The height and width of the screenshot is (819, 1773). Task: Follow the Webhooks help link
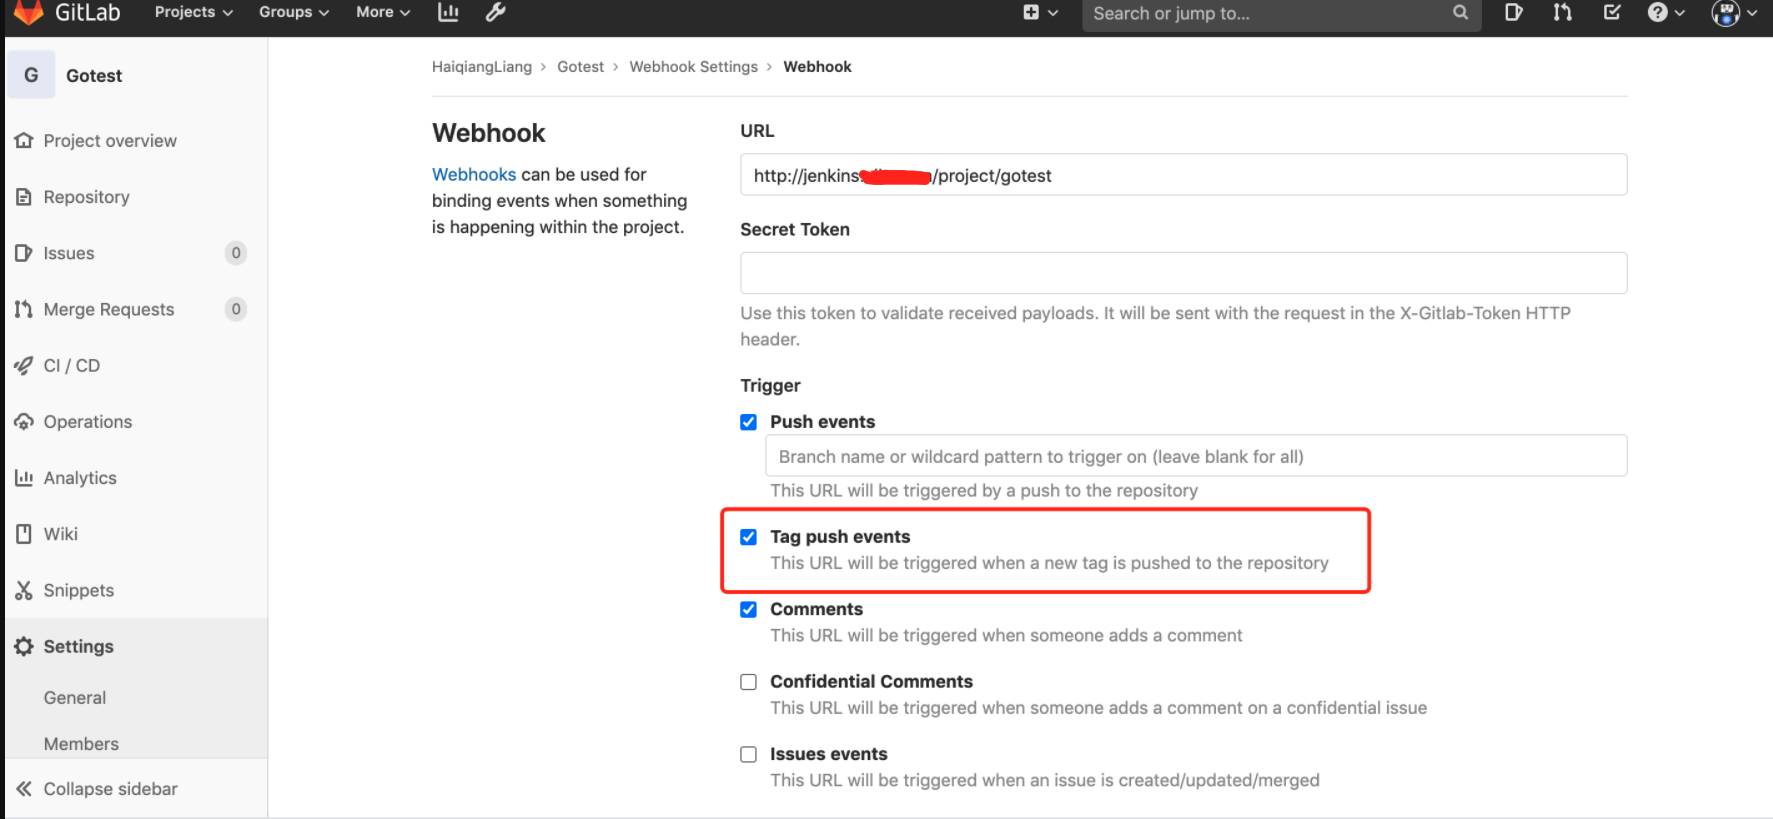(474, 174)
